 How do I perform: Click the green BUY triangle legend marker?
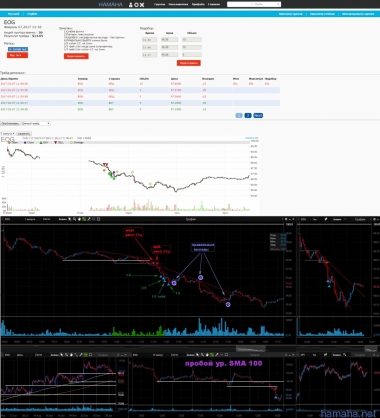pos(41,142)
